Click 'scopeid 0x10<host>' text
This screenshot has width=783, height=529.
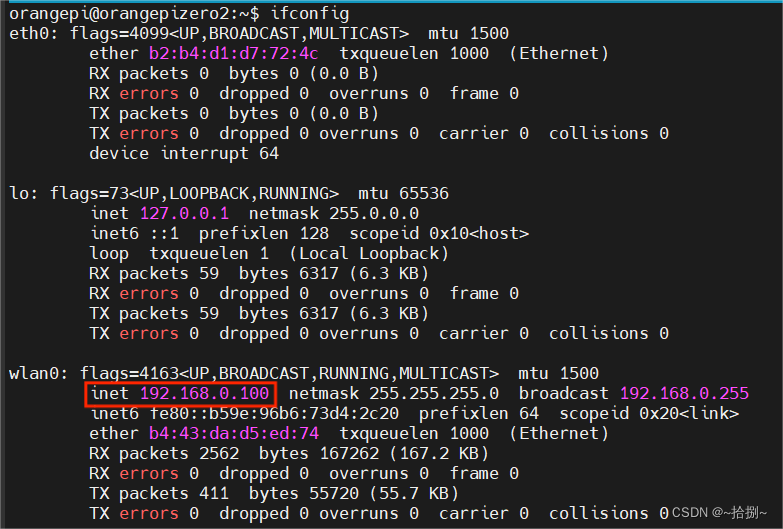[439, 233]
